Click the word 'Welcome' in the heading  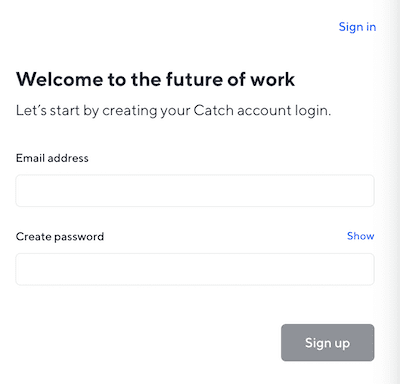click(x=60, y=79)
